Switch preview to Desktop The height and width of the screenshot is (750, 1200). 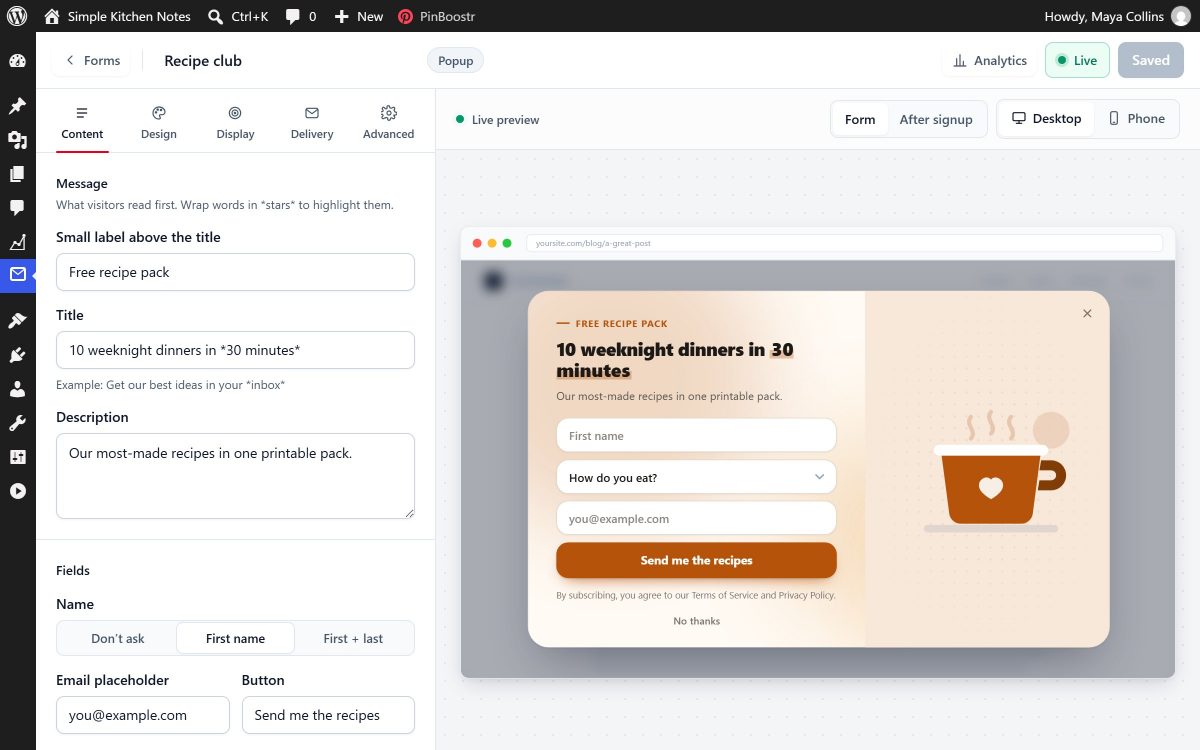pos(1046,118)
